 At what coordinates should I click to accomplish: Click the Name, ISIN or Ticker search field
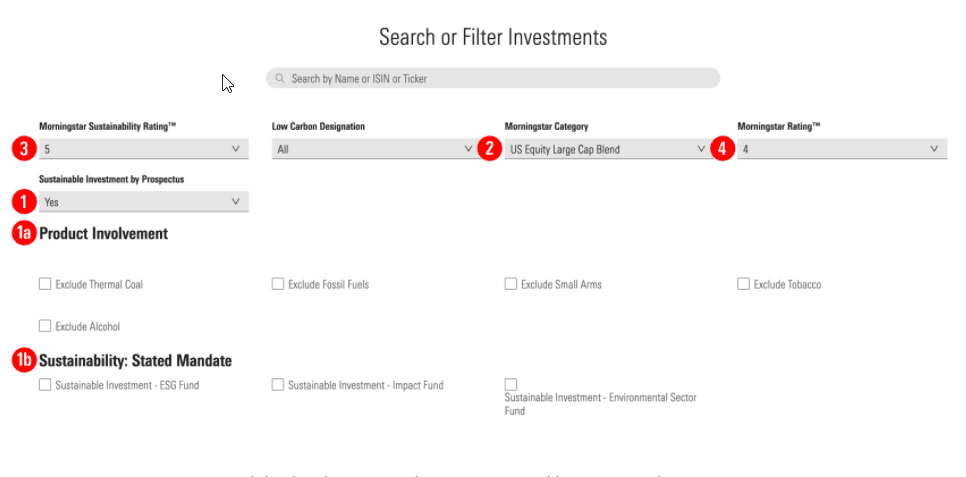[500, 78]
